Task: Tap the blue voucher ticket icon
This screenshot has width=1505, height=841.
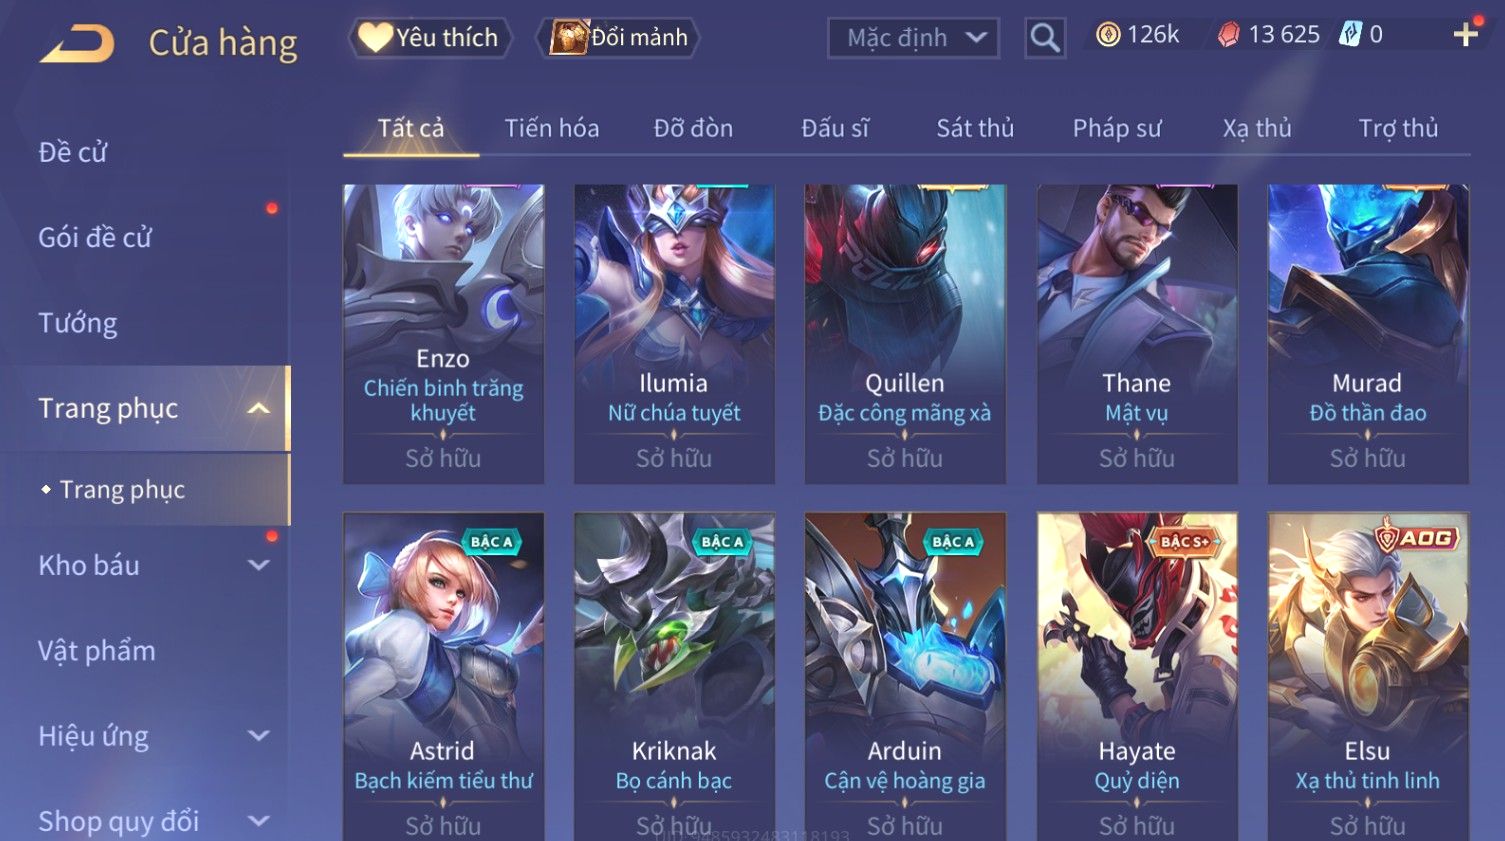Action: 1350,35
